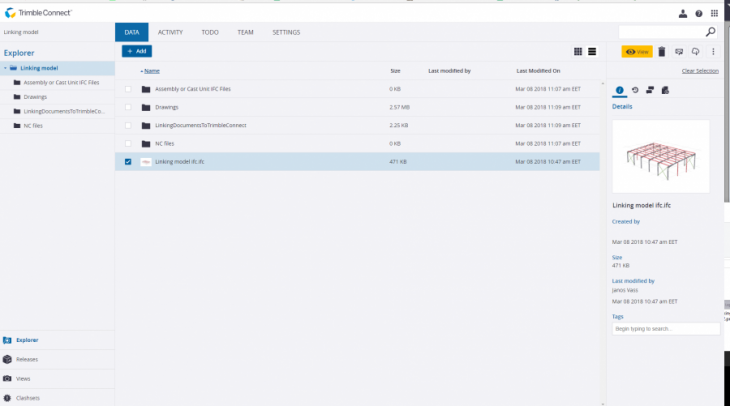Click the Tags search input field

(x=666, y=329)
